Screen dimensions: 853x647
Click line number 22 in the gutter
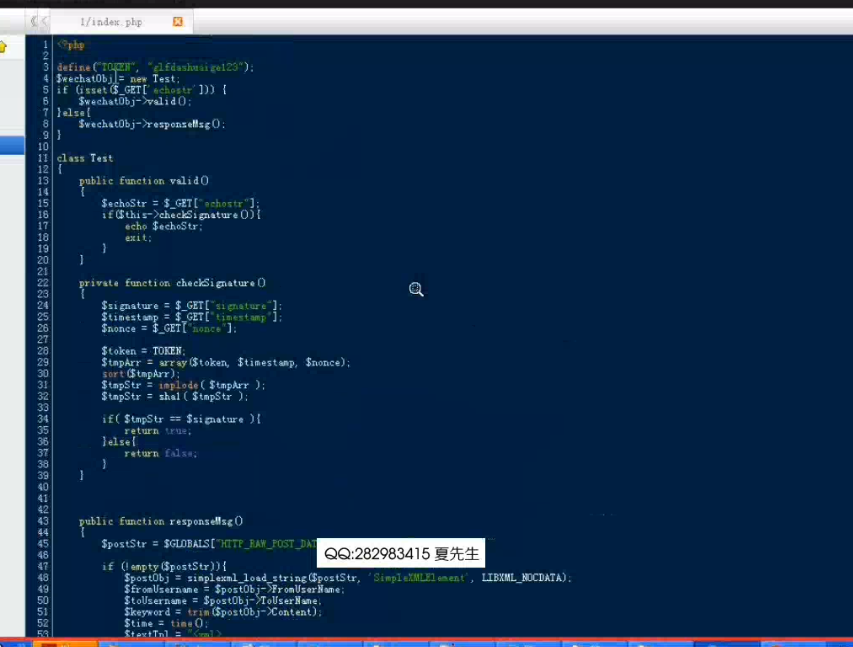click(x=42, y=283)
